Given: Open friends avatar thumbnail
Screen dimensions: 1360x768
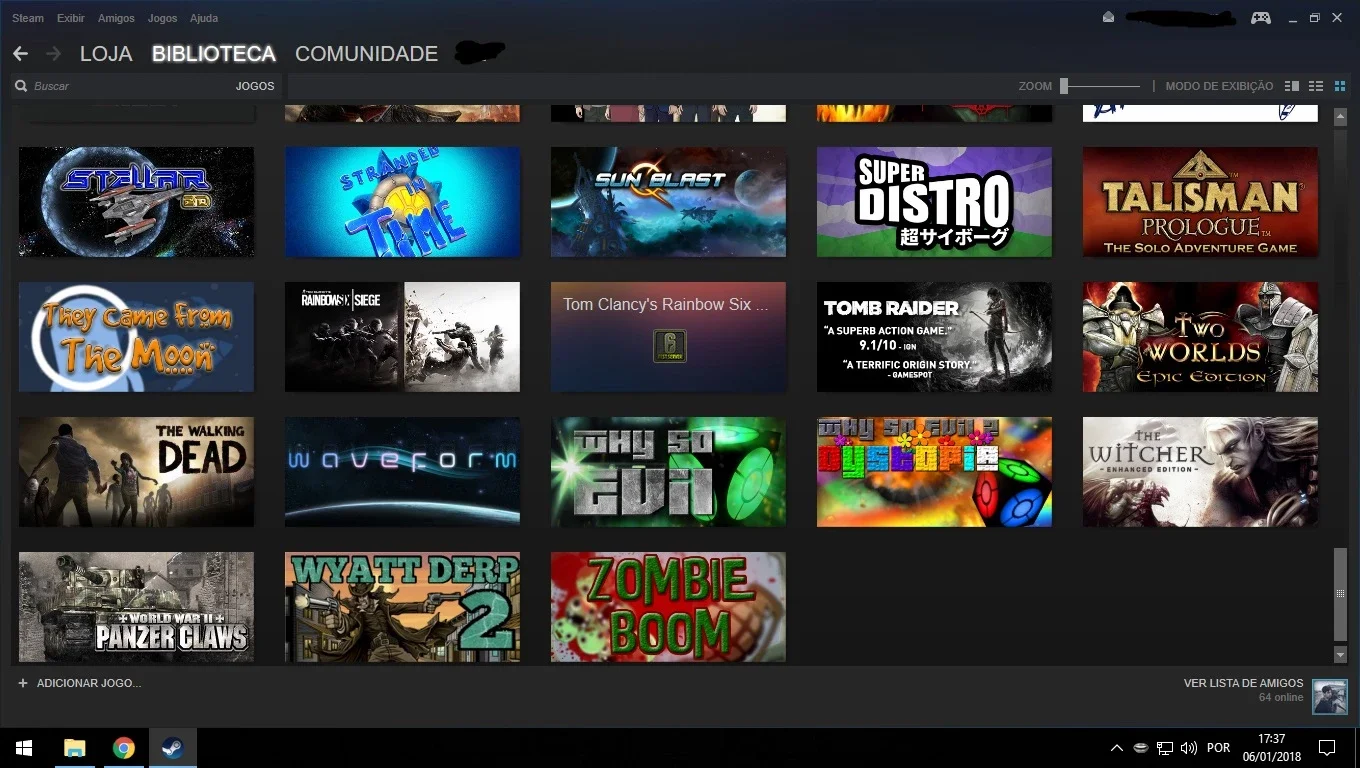Looking at the screenshot, I should point(1330,697).
